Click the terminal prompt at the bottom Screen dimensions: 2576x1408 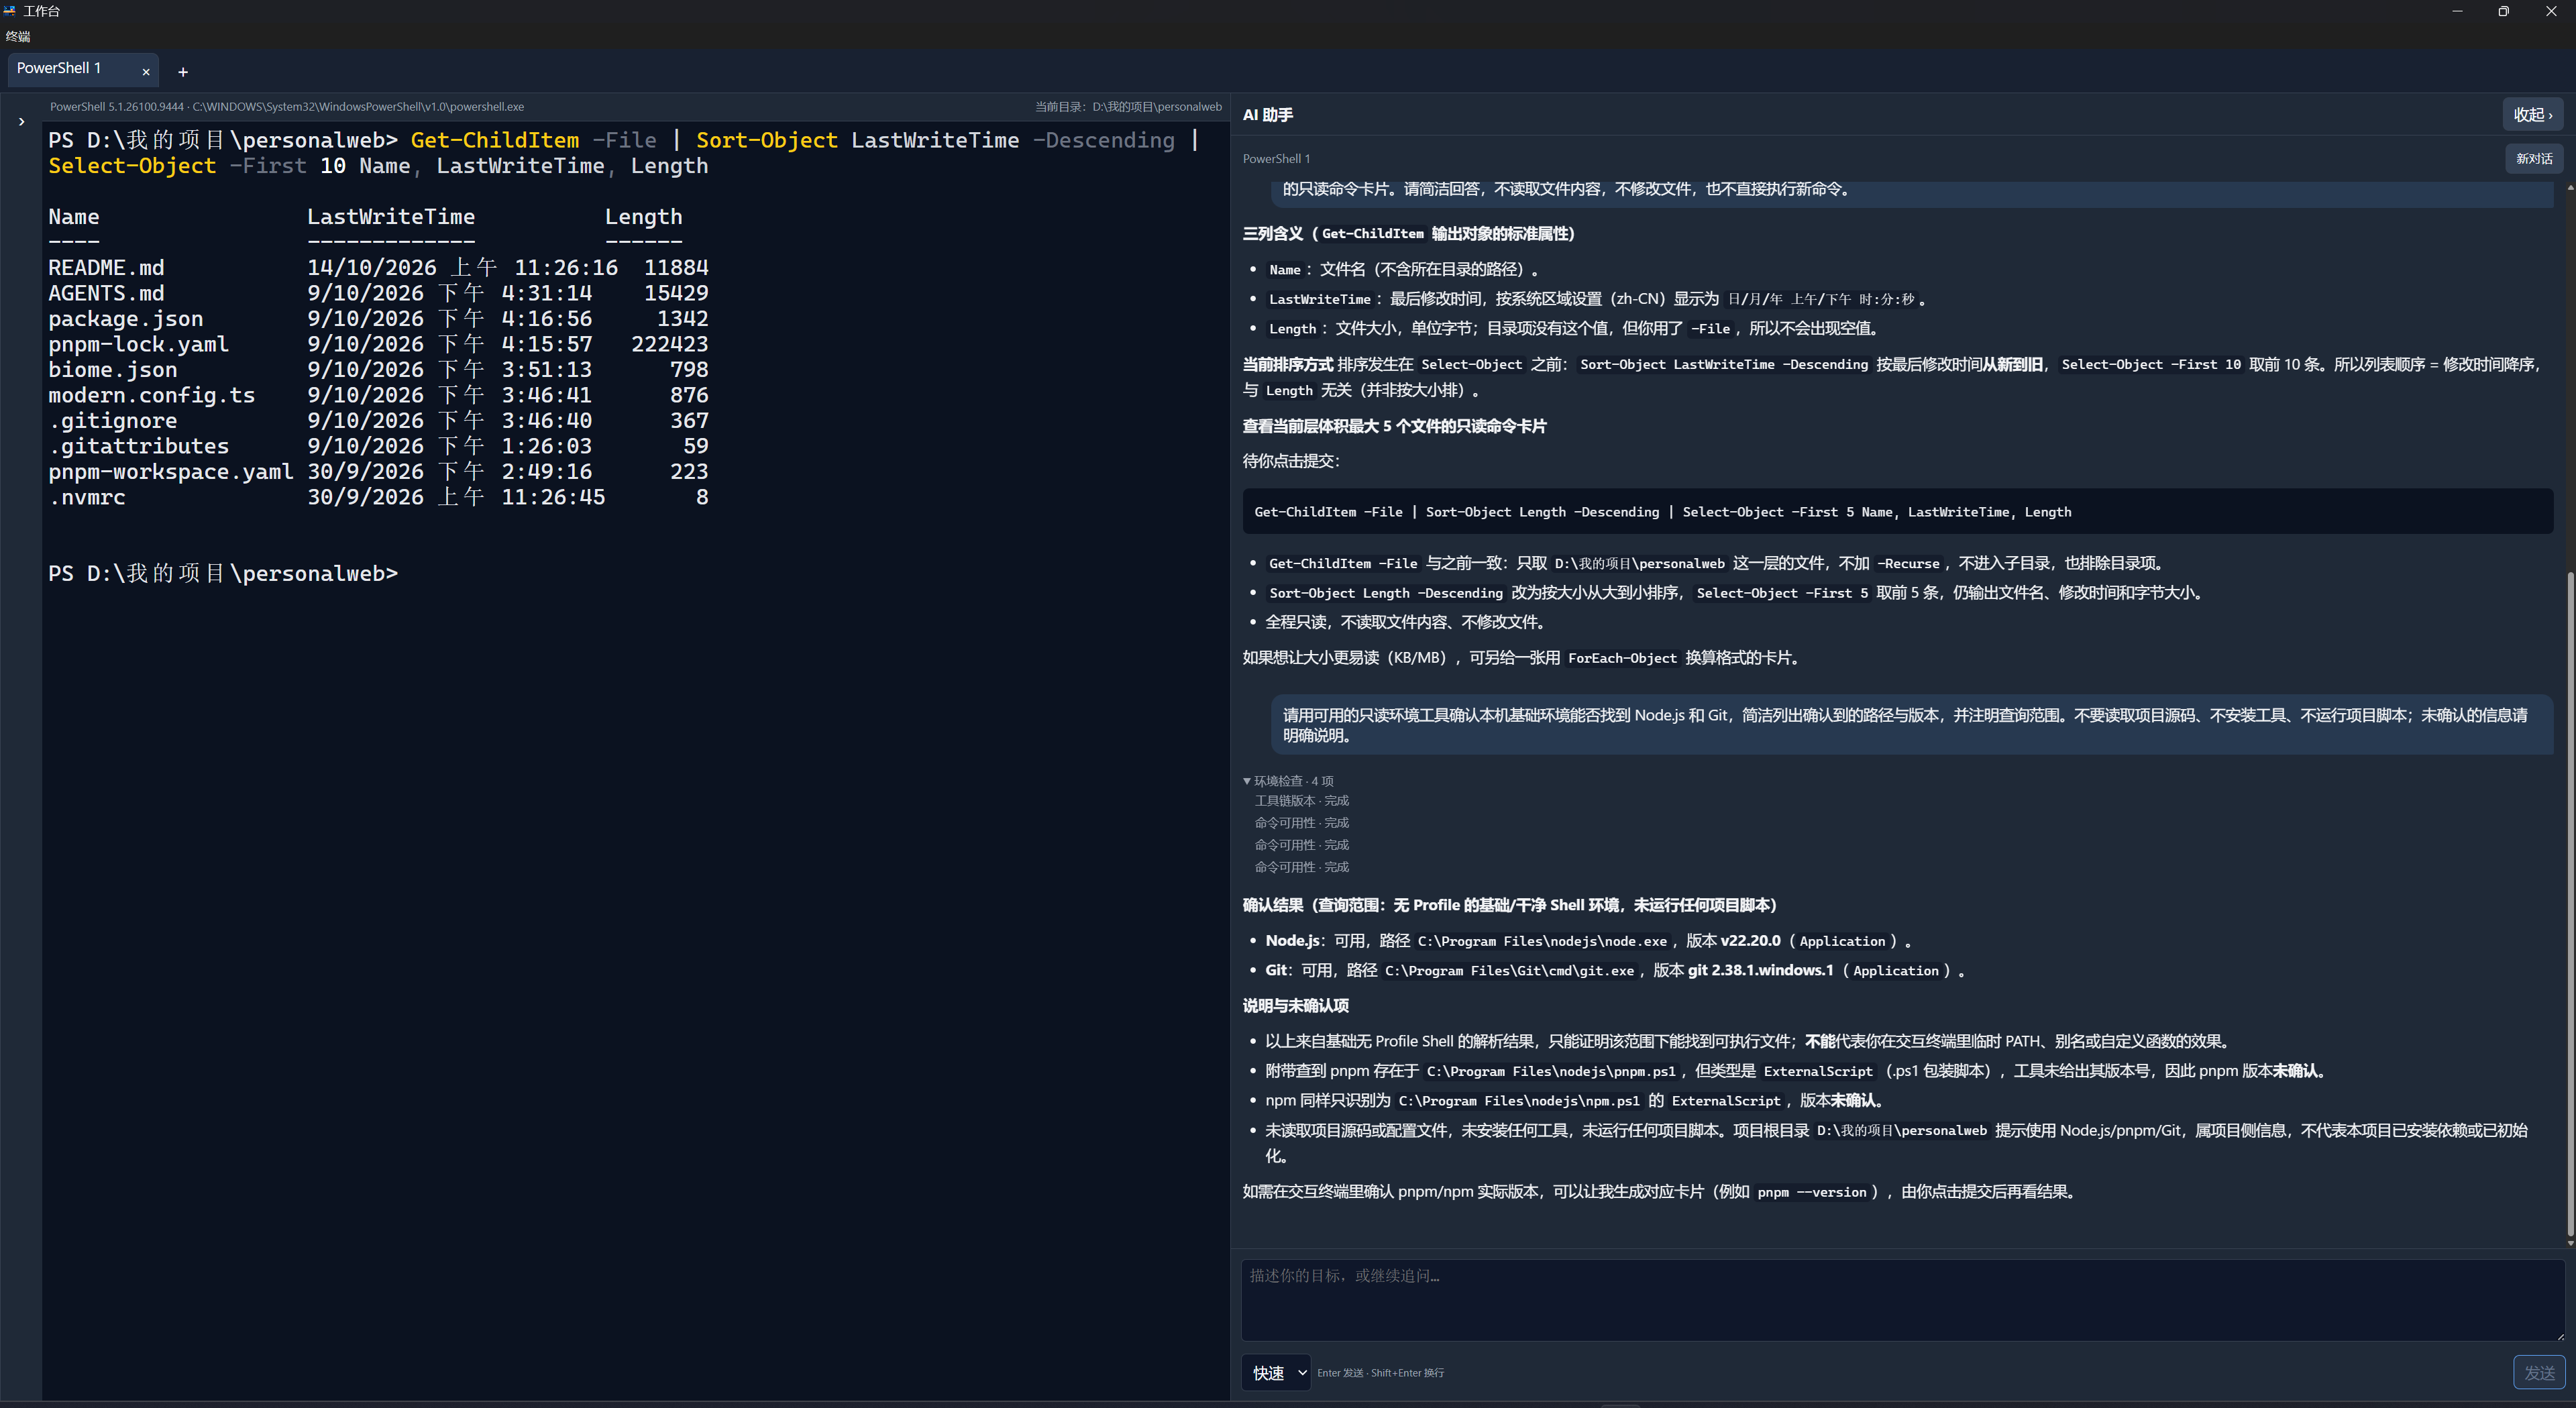pos(223,574)
